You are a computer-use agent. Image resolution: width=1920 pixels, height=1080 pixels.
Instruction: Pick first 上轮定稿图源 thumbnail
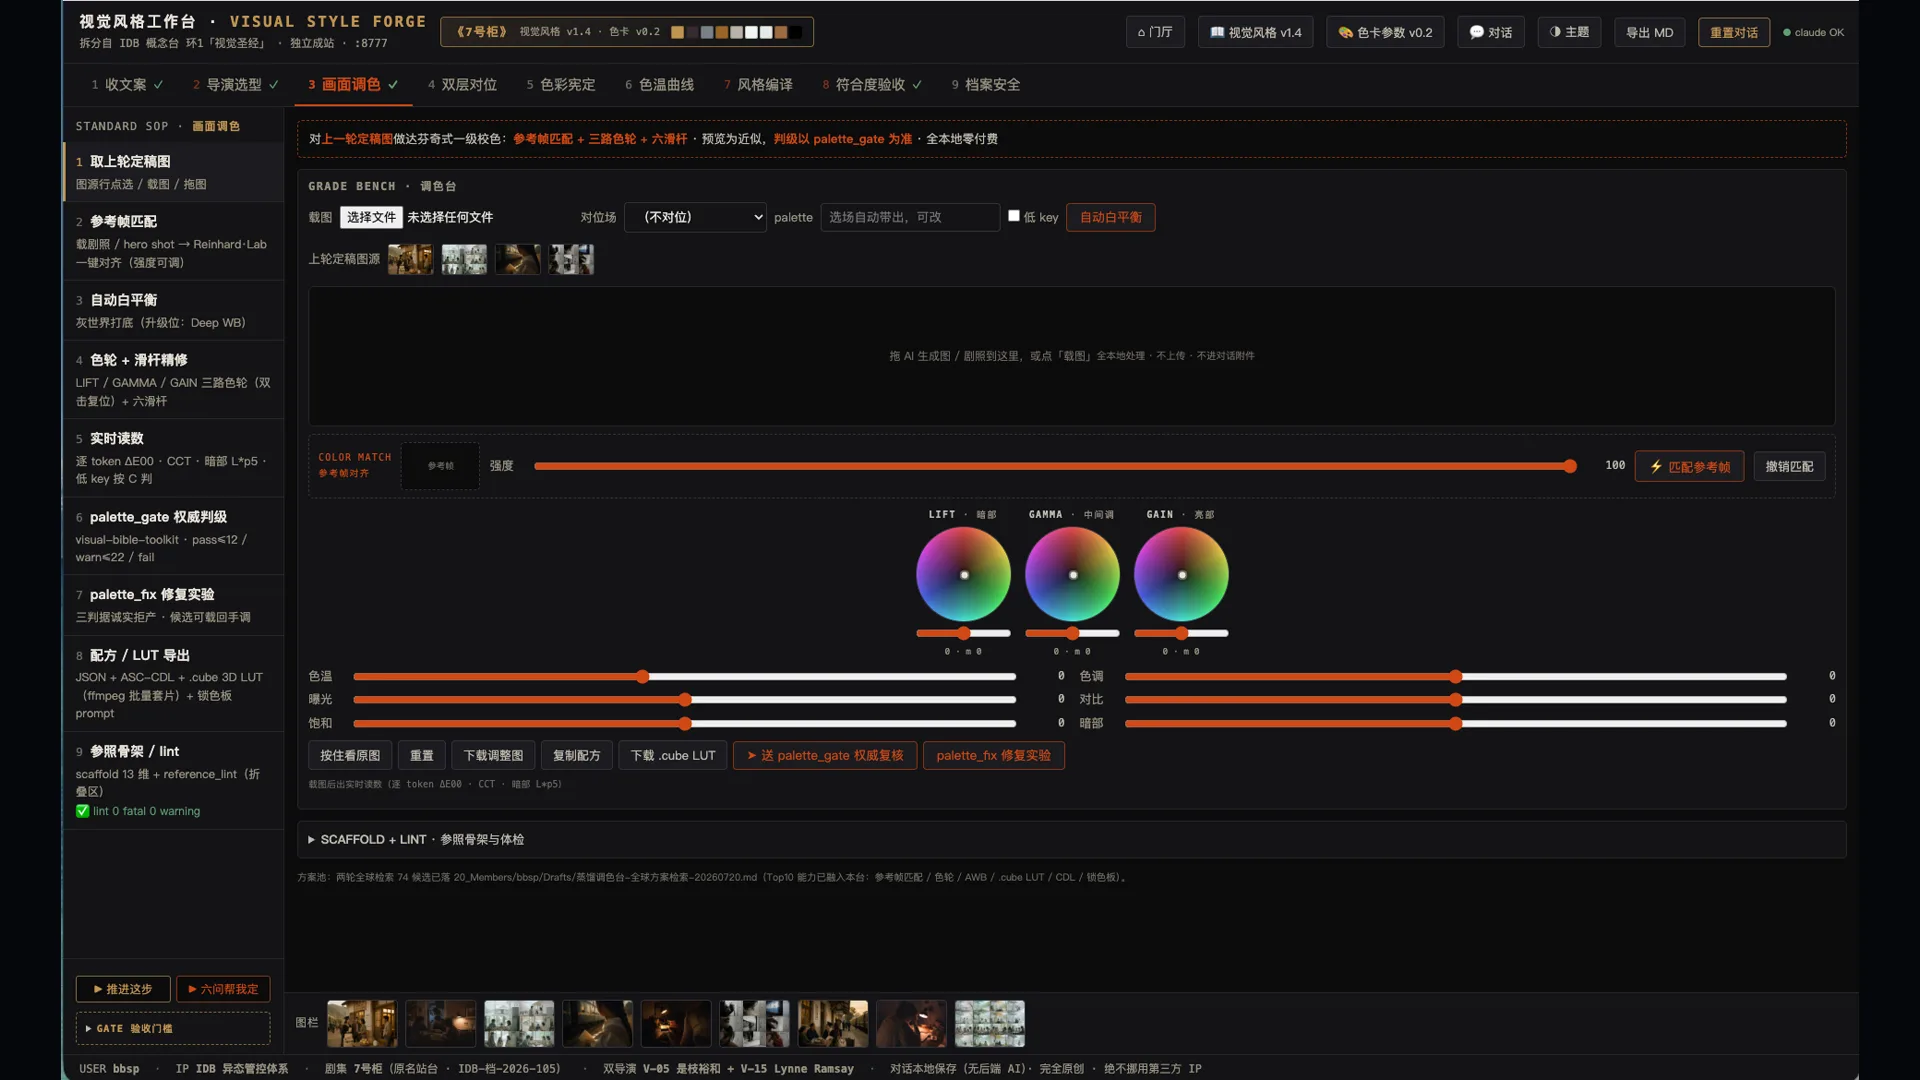point(411,259)
